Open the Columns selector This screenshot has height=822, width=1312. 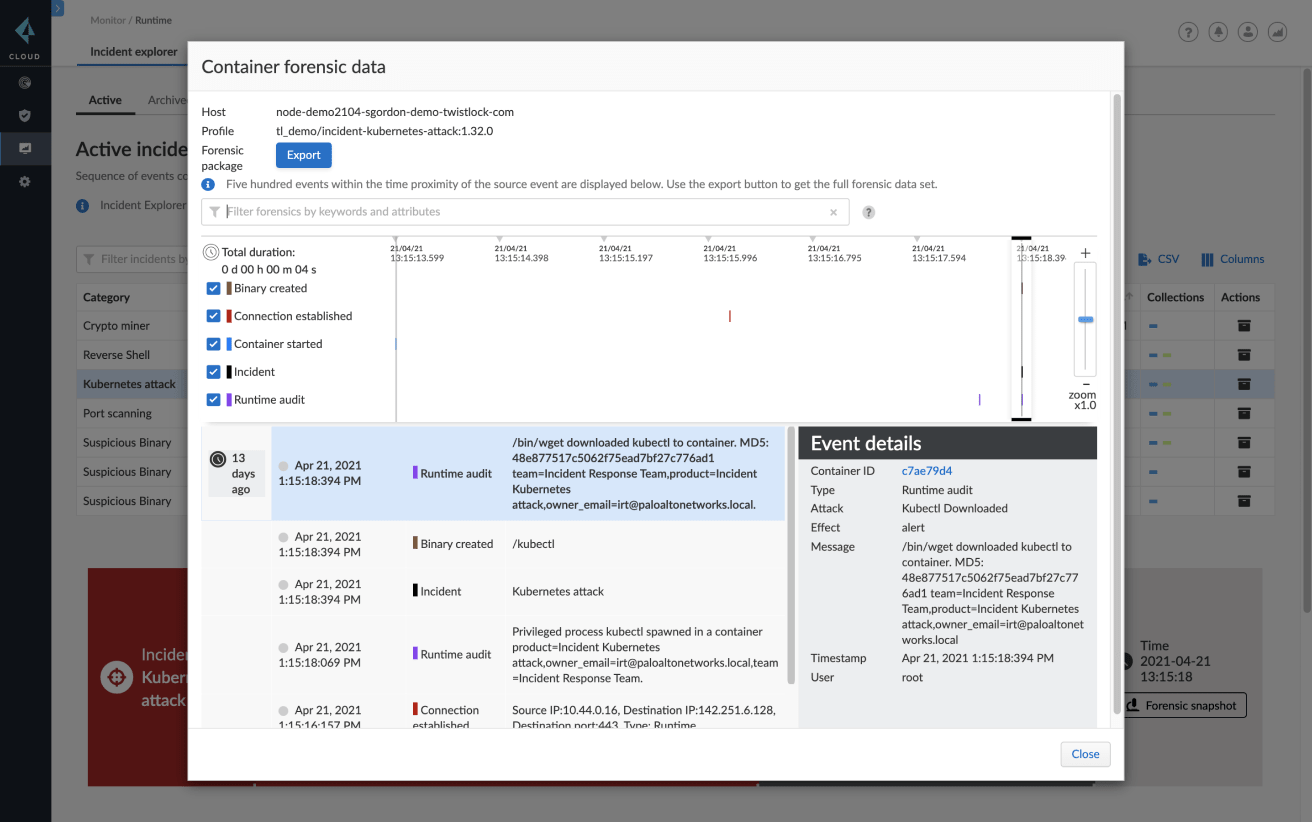click(1232, 259)
